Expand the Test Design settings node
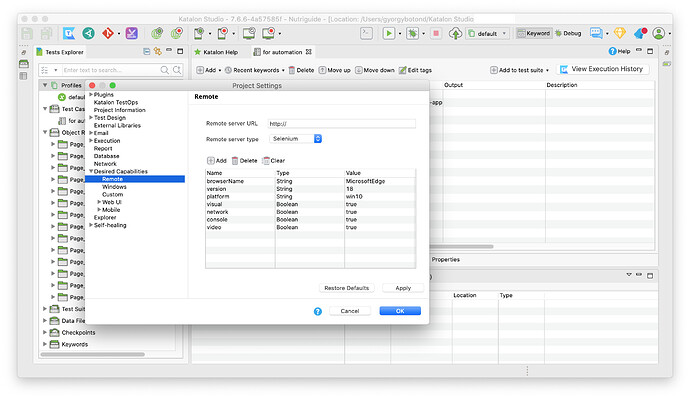690x399 pixels. pos(91,117)
